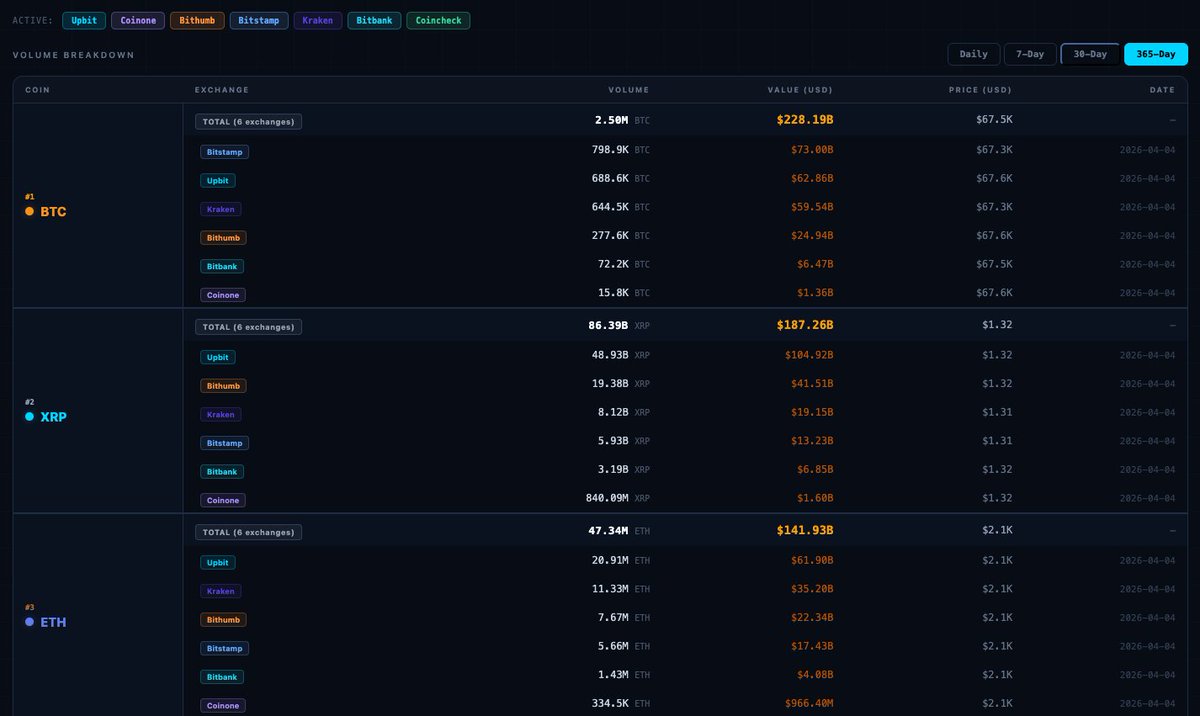Click the Bithumb chip in the ACTIVE bar
Image resolution: width=1200 pixels, height=716 pixels.
tap(197, 20)
